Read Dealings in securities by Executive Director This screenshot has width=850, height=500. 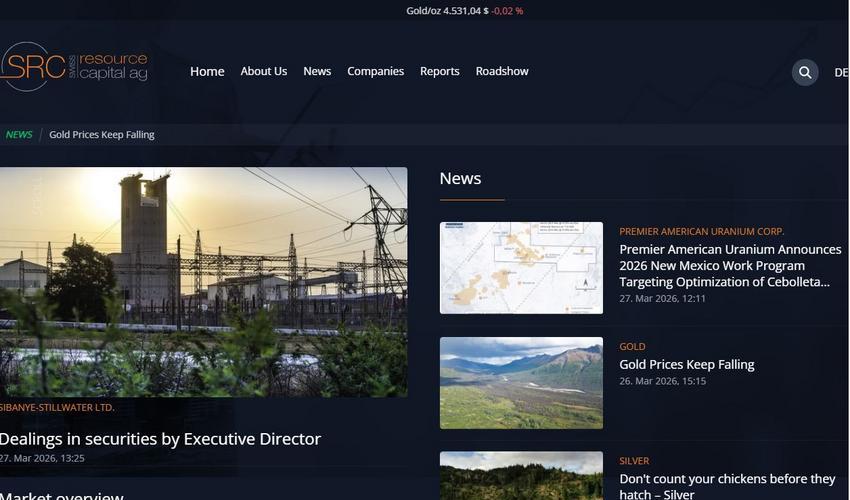coord(160,439)
